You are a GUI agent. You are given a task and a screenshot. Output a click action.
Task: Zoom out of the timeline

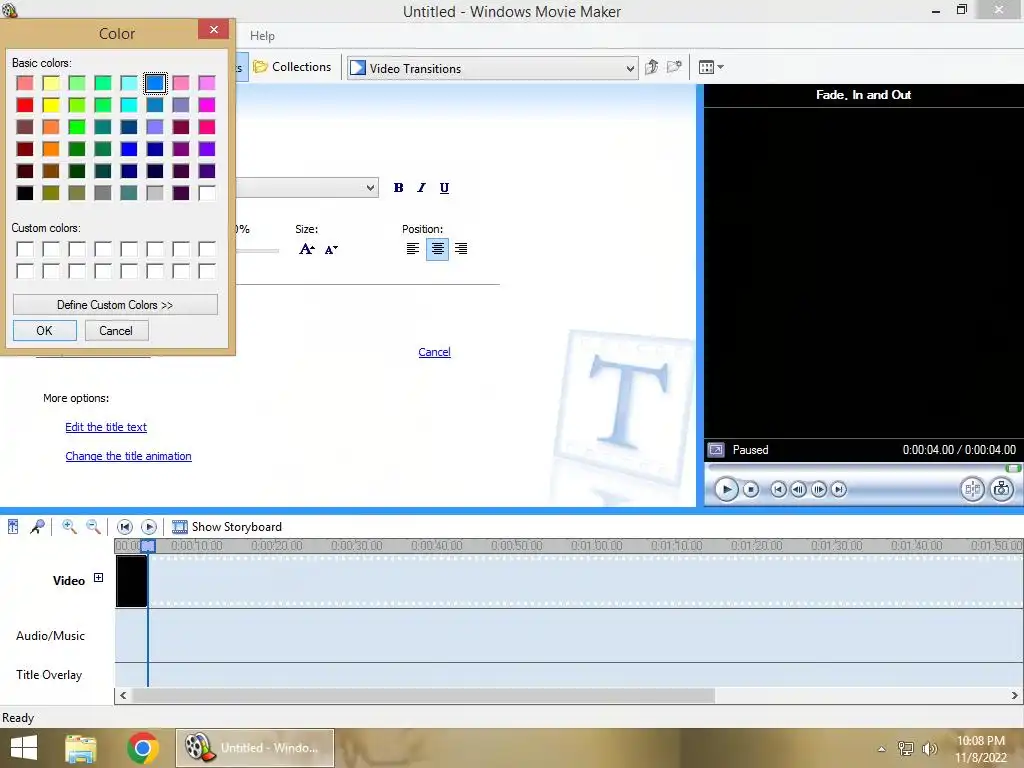[x=93, y=526]
